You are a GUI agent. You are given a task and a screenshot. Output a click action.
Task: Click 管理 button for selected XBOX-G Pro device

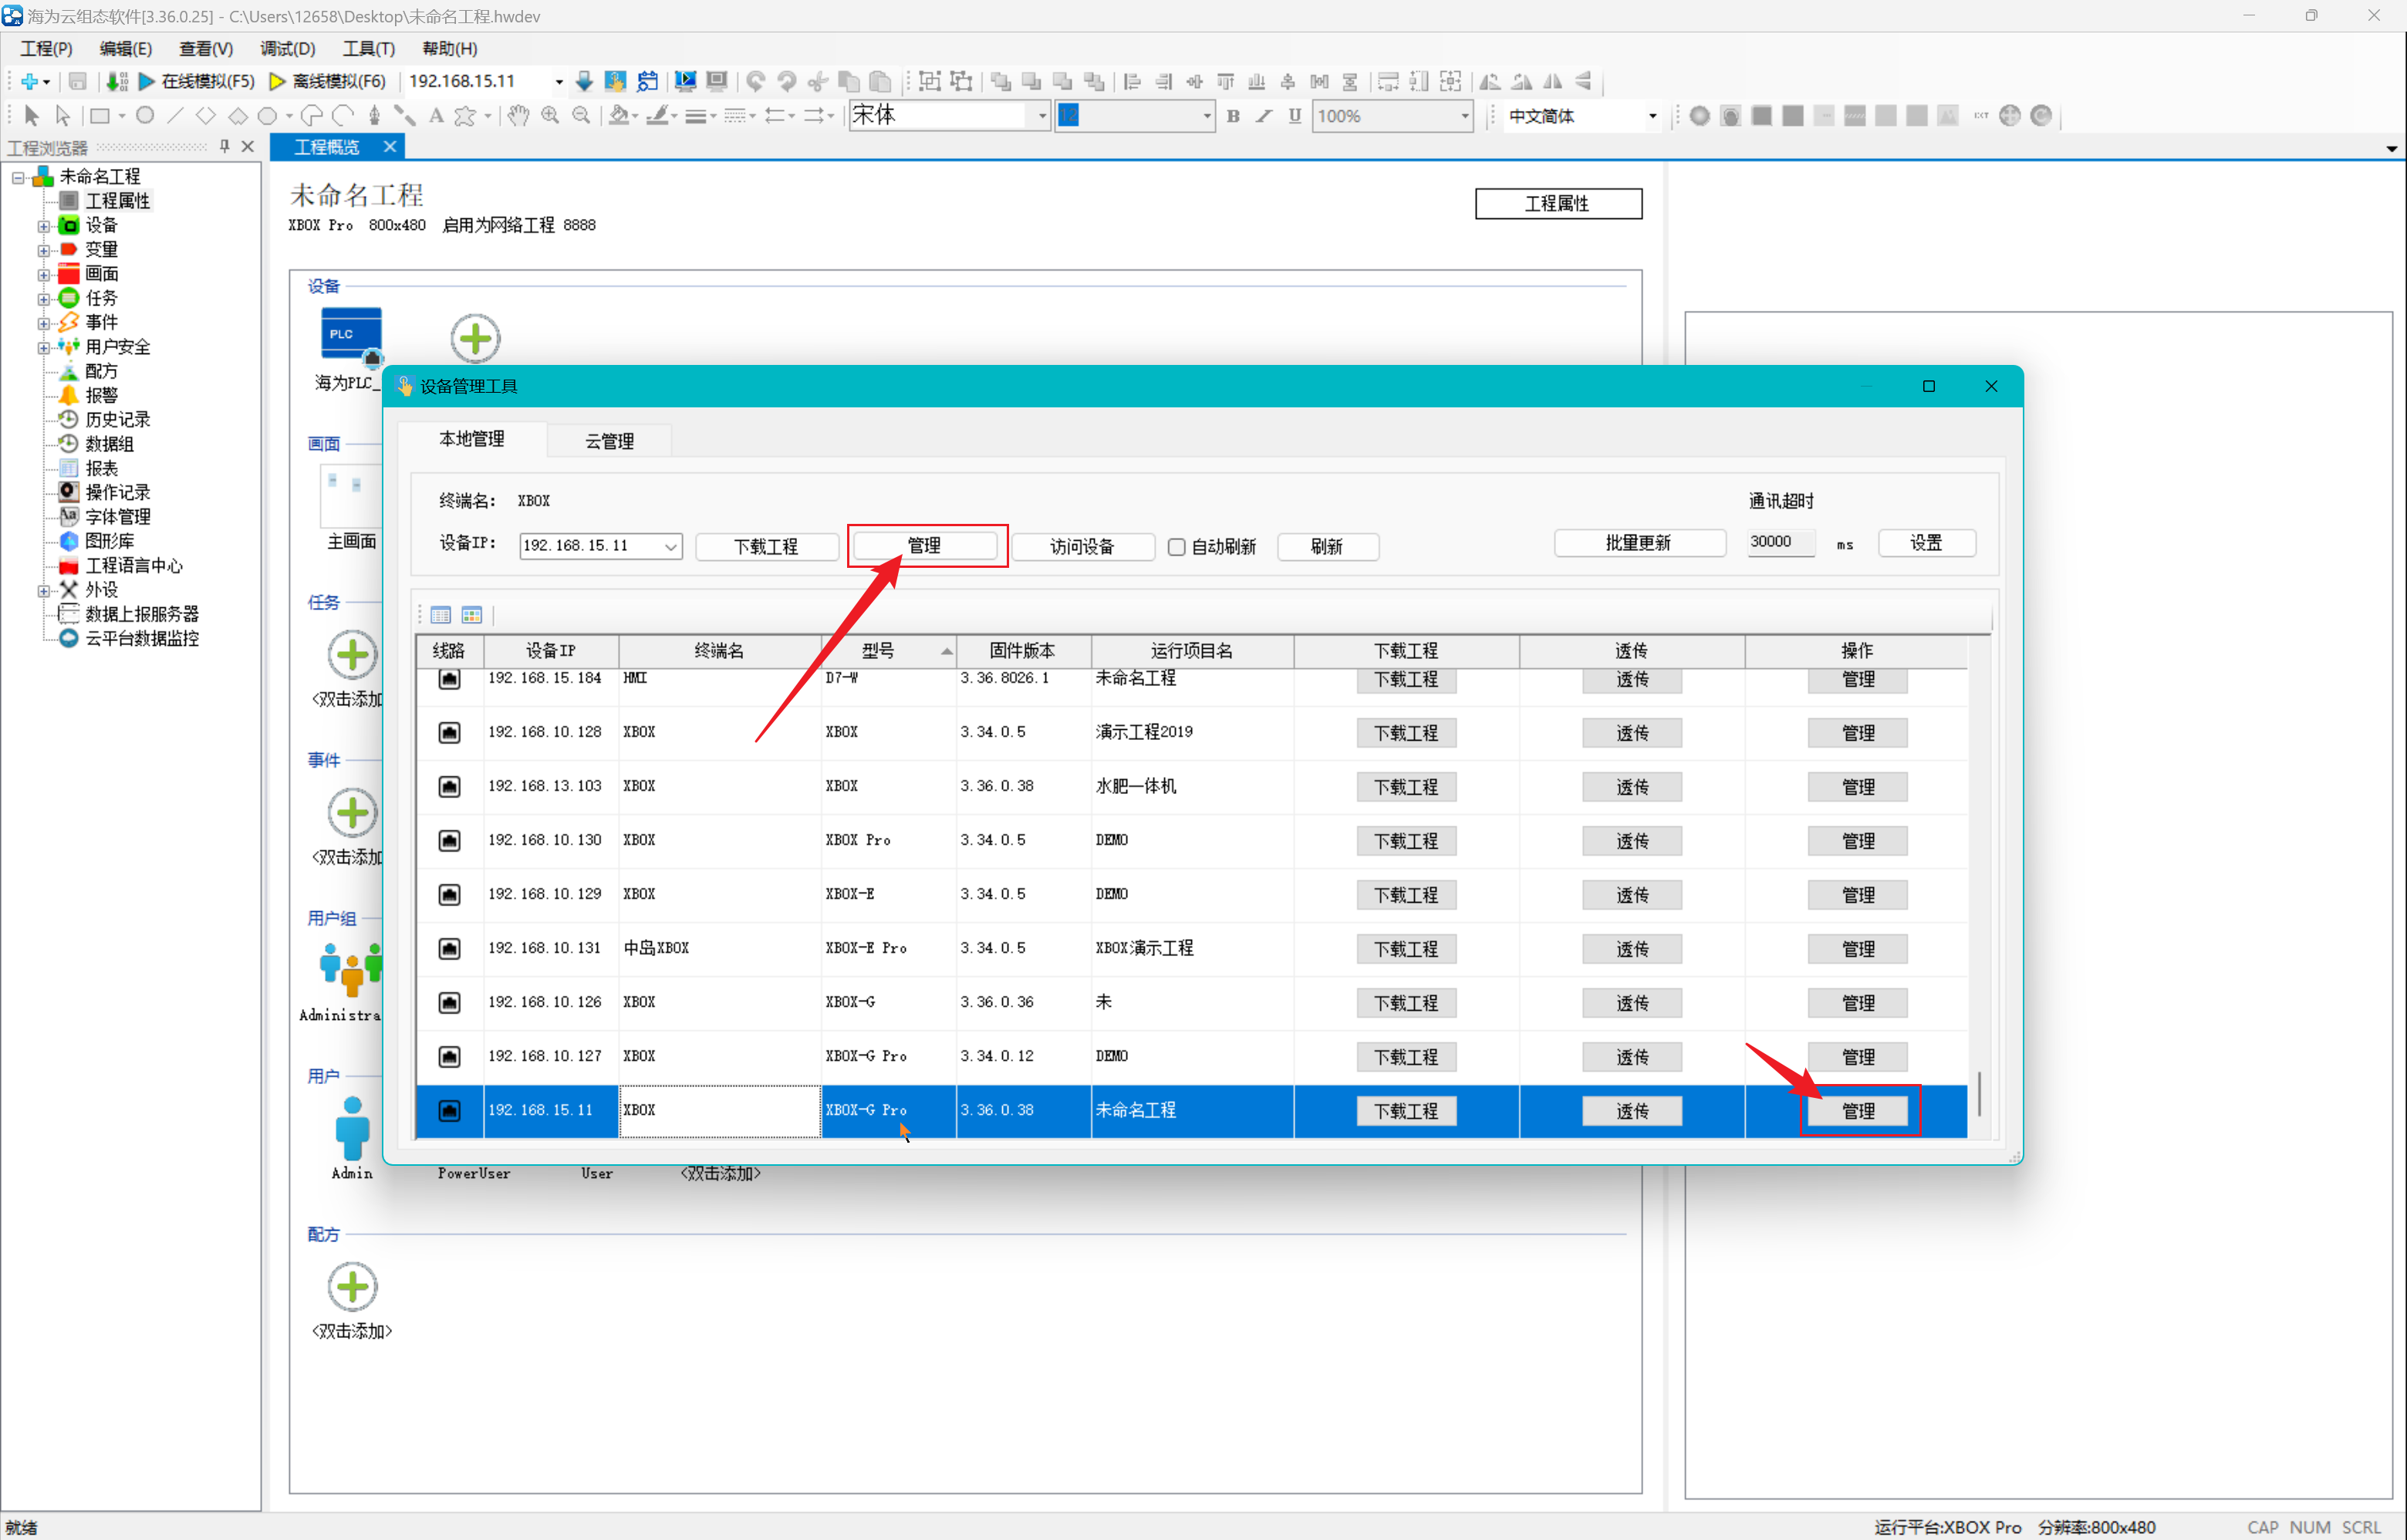[x=1856, y=1109]
